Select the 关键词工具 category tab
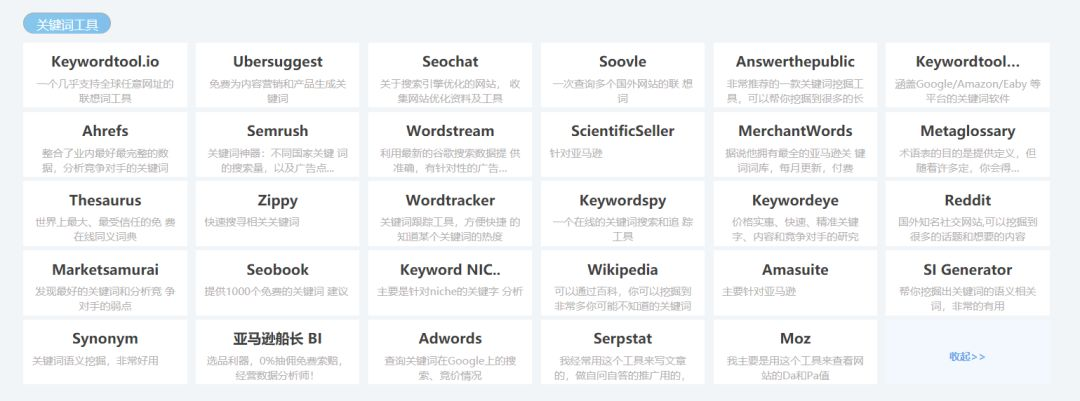 (67, 24)
